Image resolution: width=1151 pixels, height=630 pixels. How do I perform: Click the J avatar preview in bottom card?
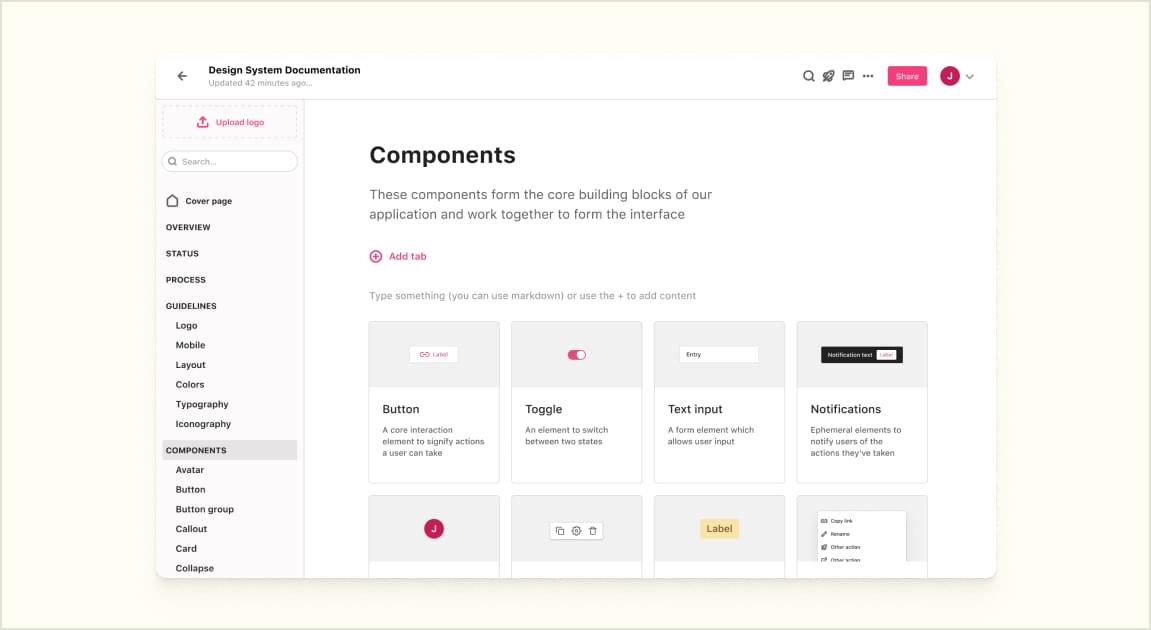pos(434,529)
